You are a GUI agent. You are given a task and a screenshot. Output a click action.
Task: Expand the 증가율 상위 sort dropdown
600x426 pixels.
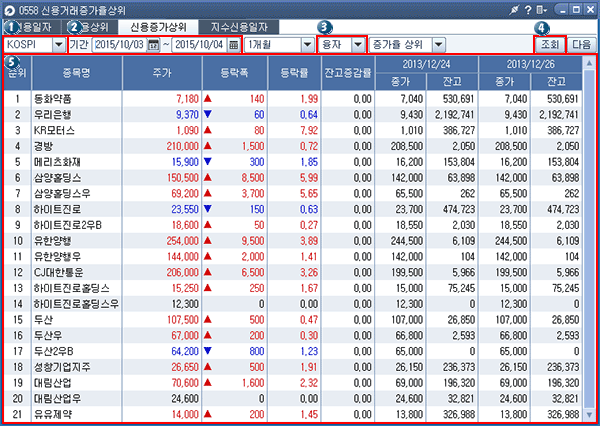coord(439,45)
